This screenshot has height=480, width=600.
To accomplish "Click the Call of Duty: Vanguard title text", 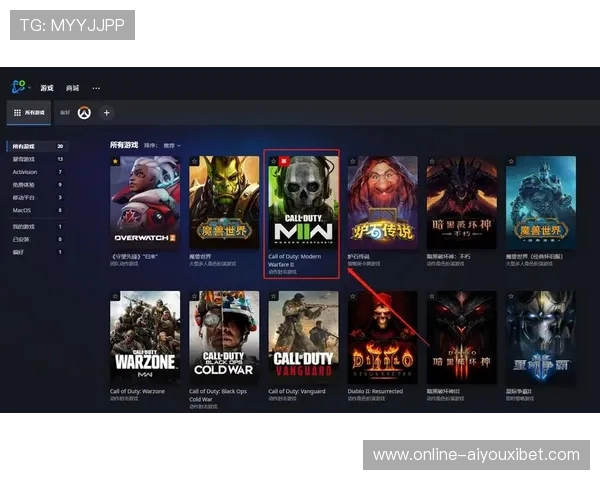I will [x=297, y=391].
